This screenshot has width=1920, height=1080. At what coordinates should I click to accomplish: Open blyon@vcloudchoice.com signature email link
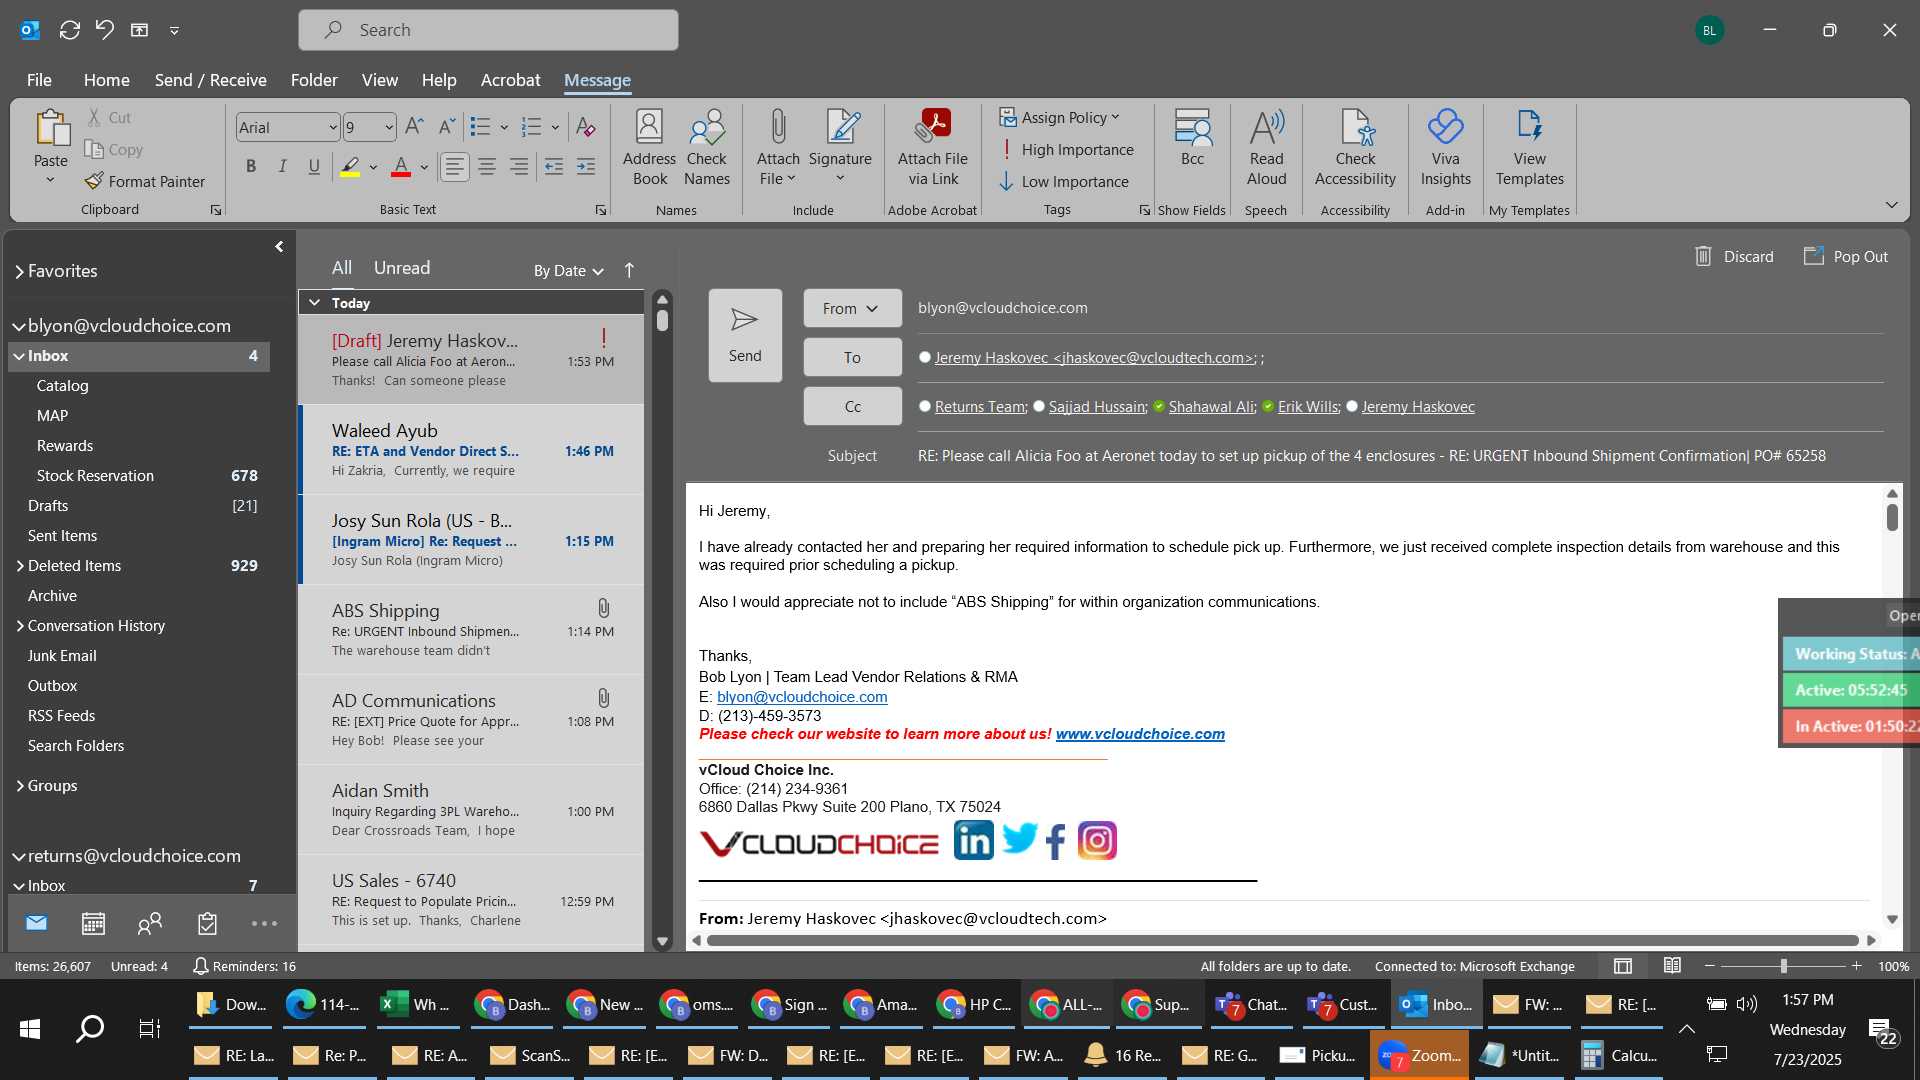click(x=802, y=697)
